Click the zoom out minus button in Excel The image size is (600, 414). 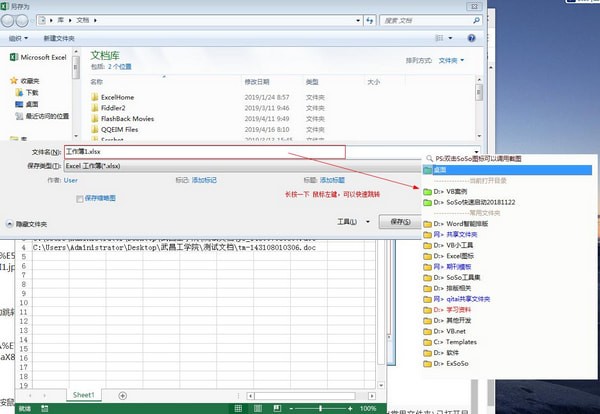(x=291, y=409)
